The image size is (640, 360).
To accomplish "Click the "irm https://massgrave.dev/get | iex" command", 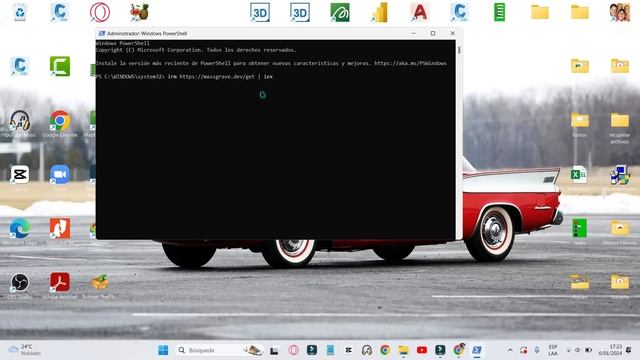I will [220, 77].
